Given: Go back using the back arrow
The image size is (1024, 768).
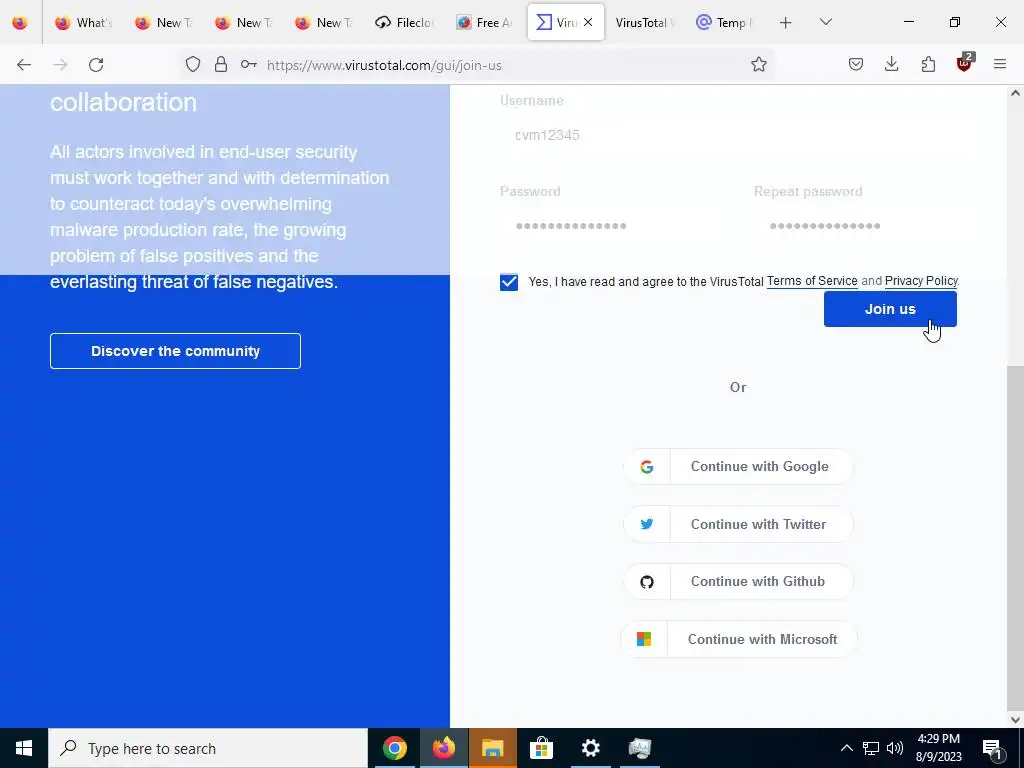Looking at the screenshot, I should 24,65.
